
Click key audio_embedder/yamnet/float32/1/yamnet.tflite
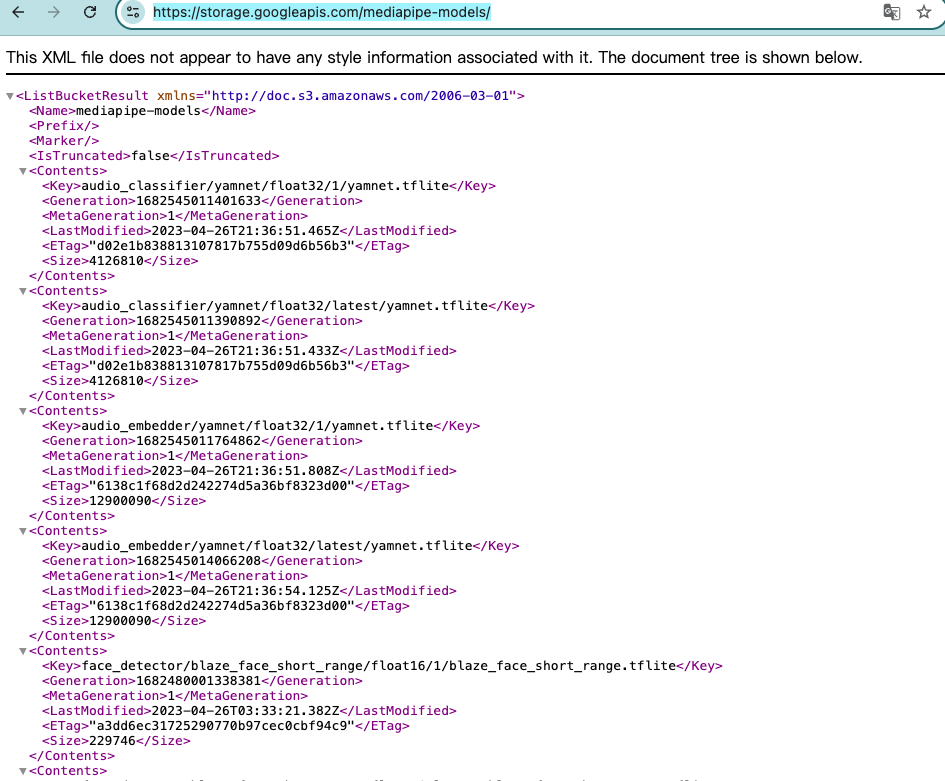(x=257, y=426)
